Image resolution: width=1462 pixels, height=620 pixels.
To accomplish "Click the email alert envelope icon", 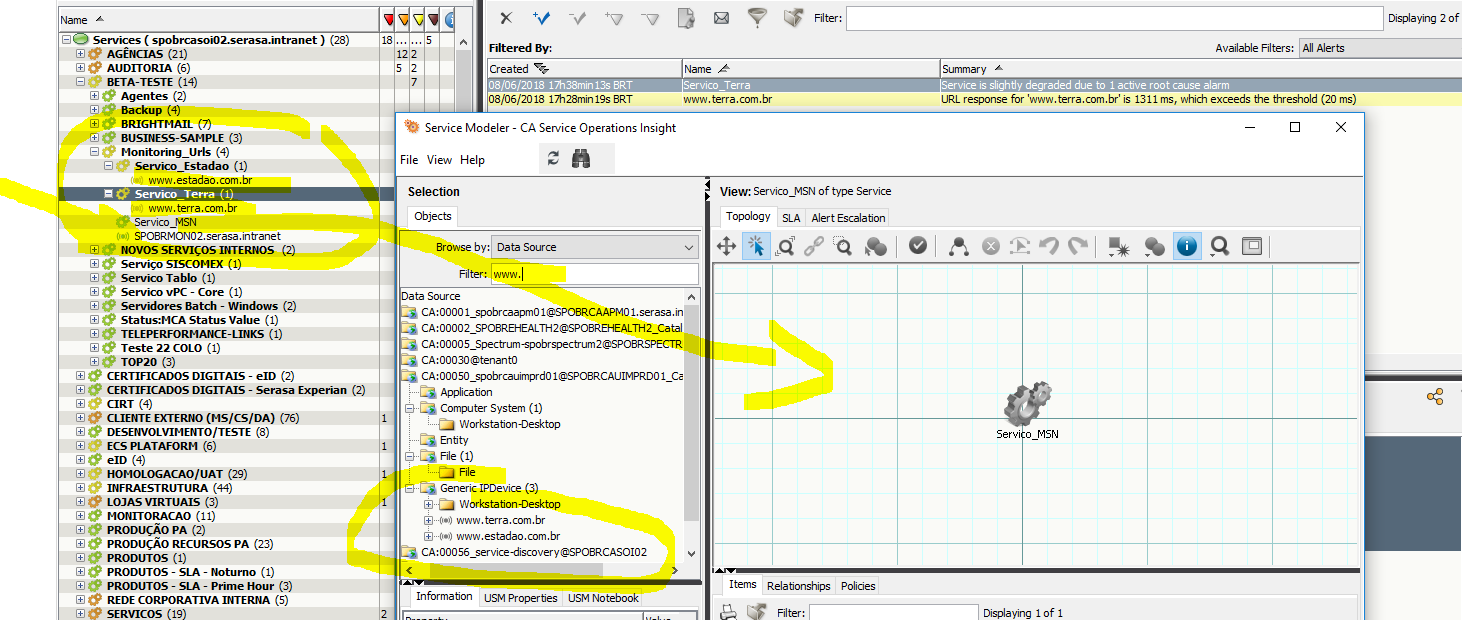I will (721, 17).
